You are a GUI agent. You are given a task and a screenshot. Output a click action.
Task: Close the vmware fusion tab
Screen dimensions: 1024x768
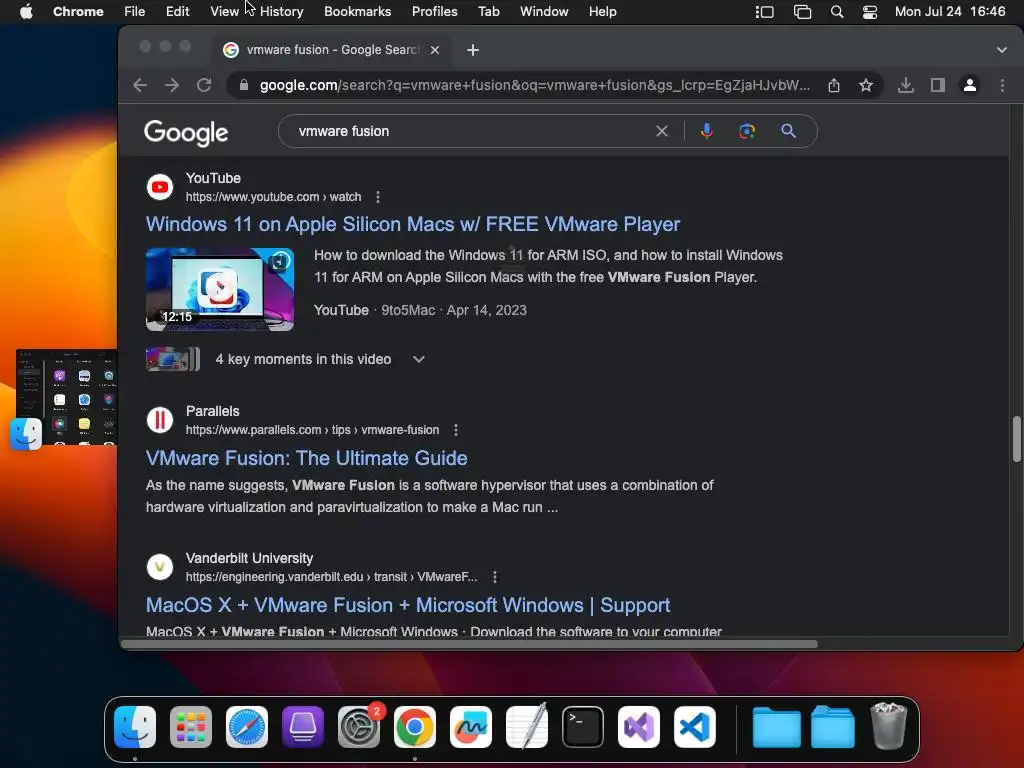point(435,50)
